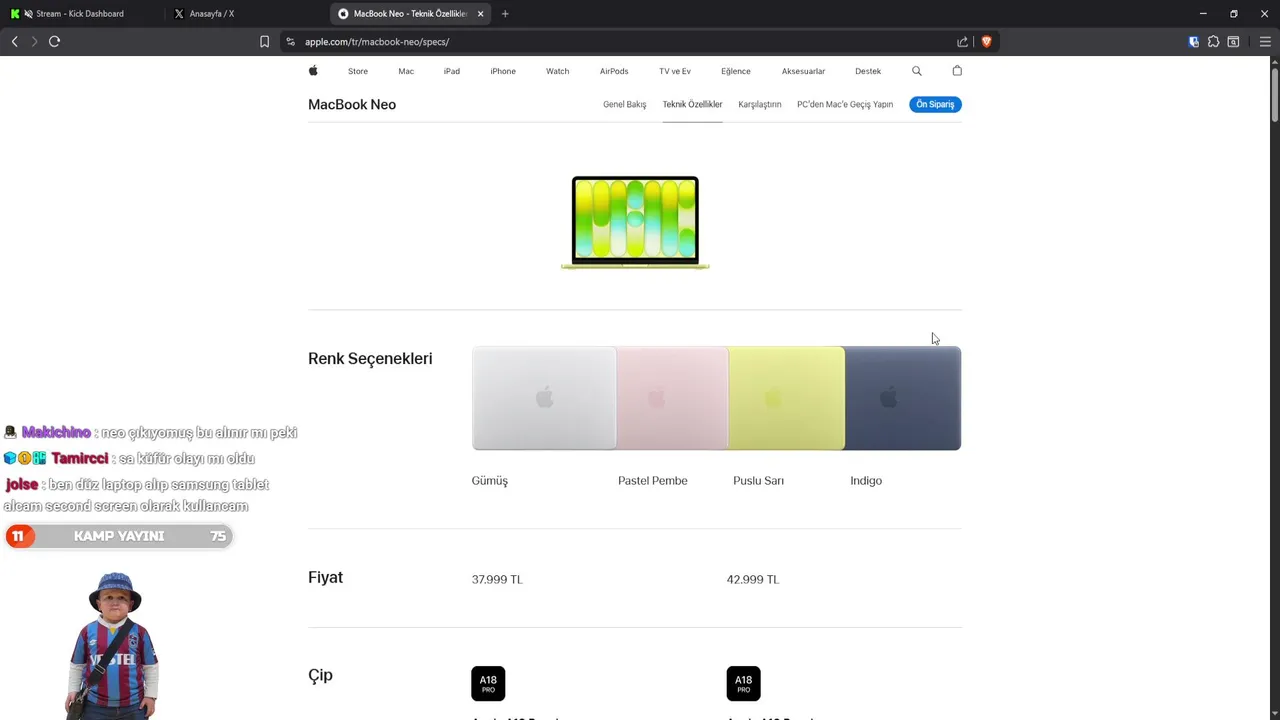Go back with the browser back arrow

tap(14, 41)
